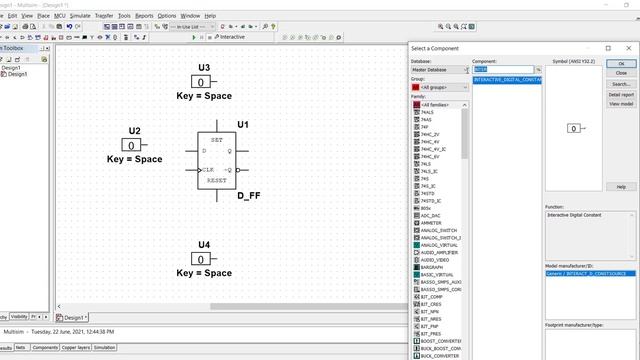The height and width of the screenshot is (360, 640).
Task: Click the full screen toolbar icon
Action: click(x=472, y=27)
